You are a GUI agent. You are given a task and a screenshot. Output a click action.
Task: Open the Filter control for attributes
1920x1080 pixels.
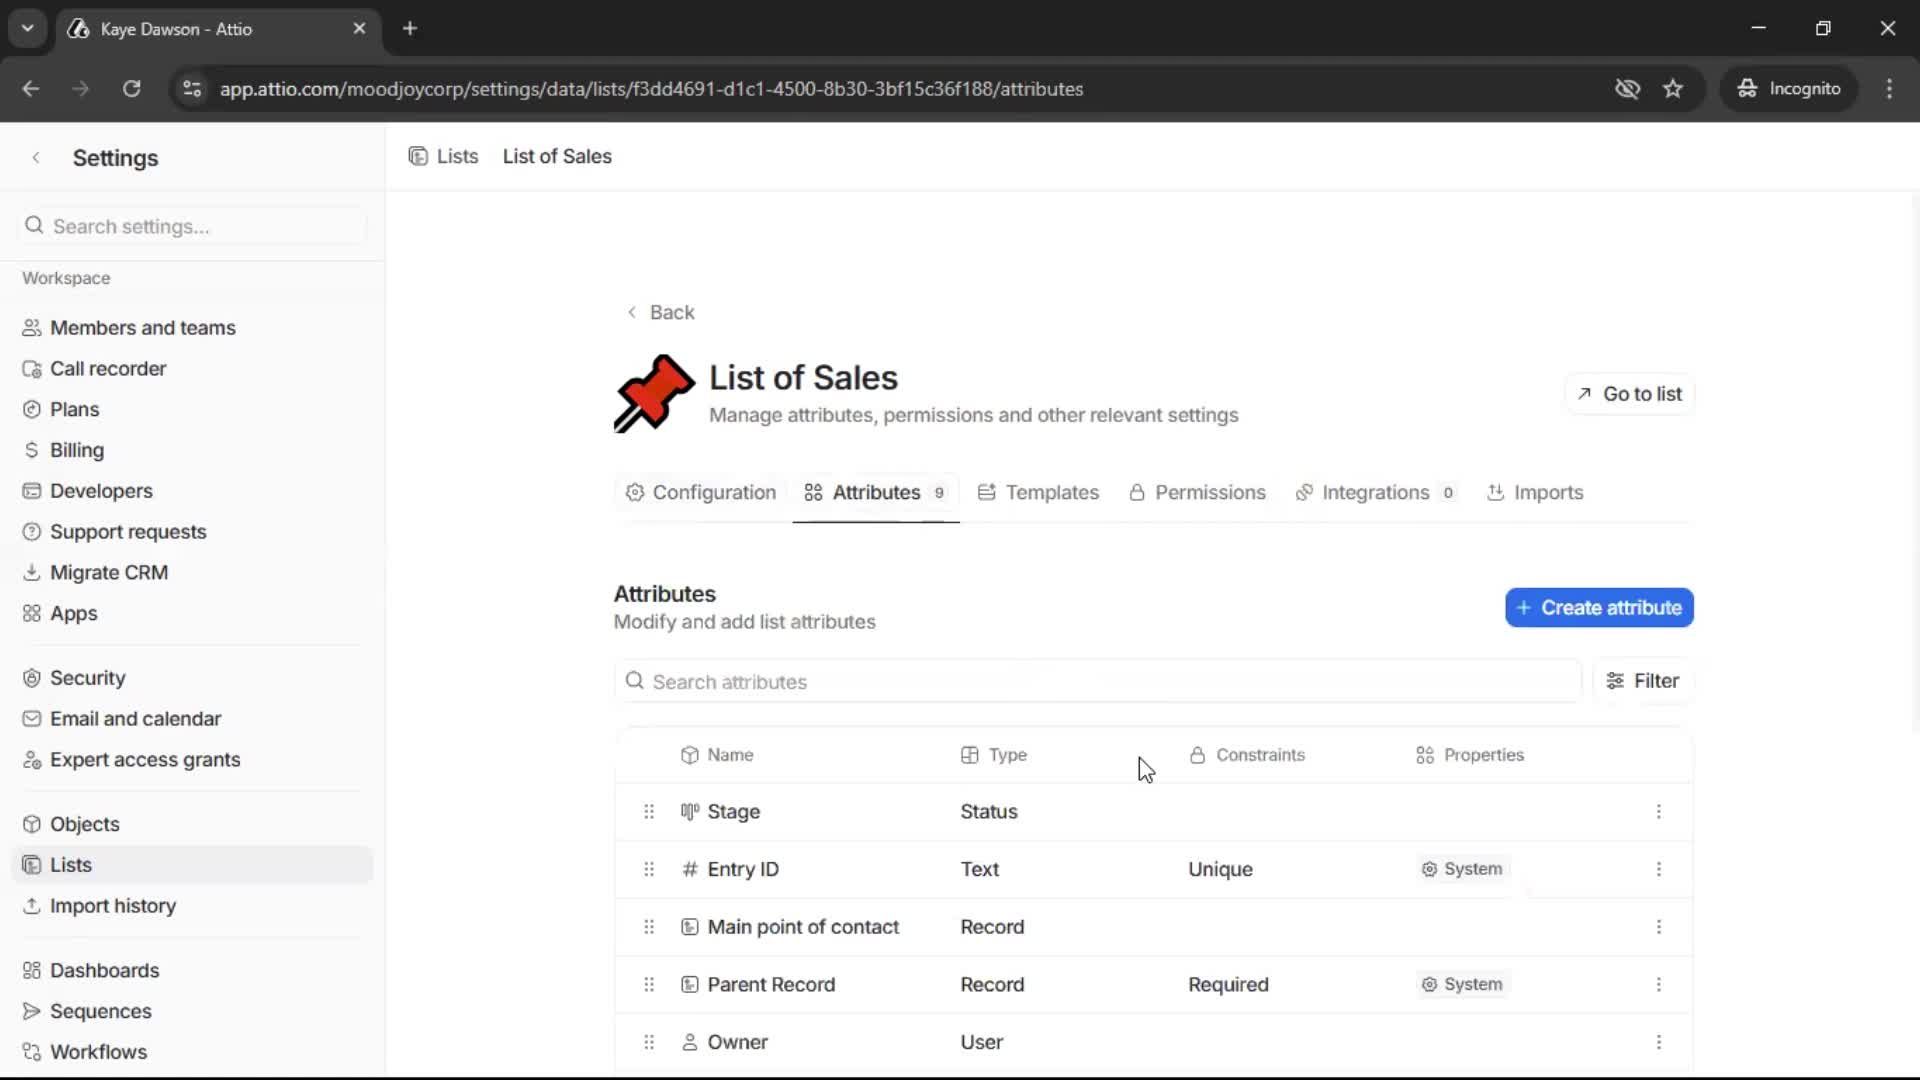[x=1643, y=681]
